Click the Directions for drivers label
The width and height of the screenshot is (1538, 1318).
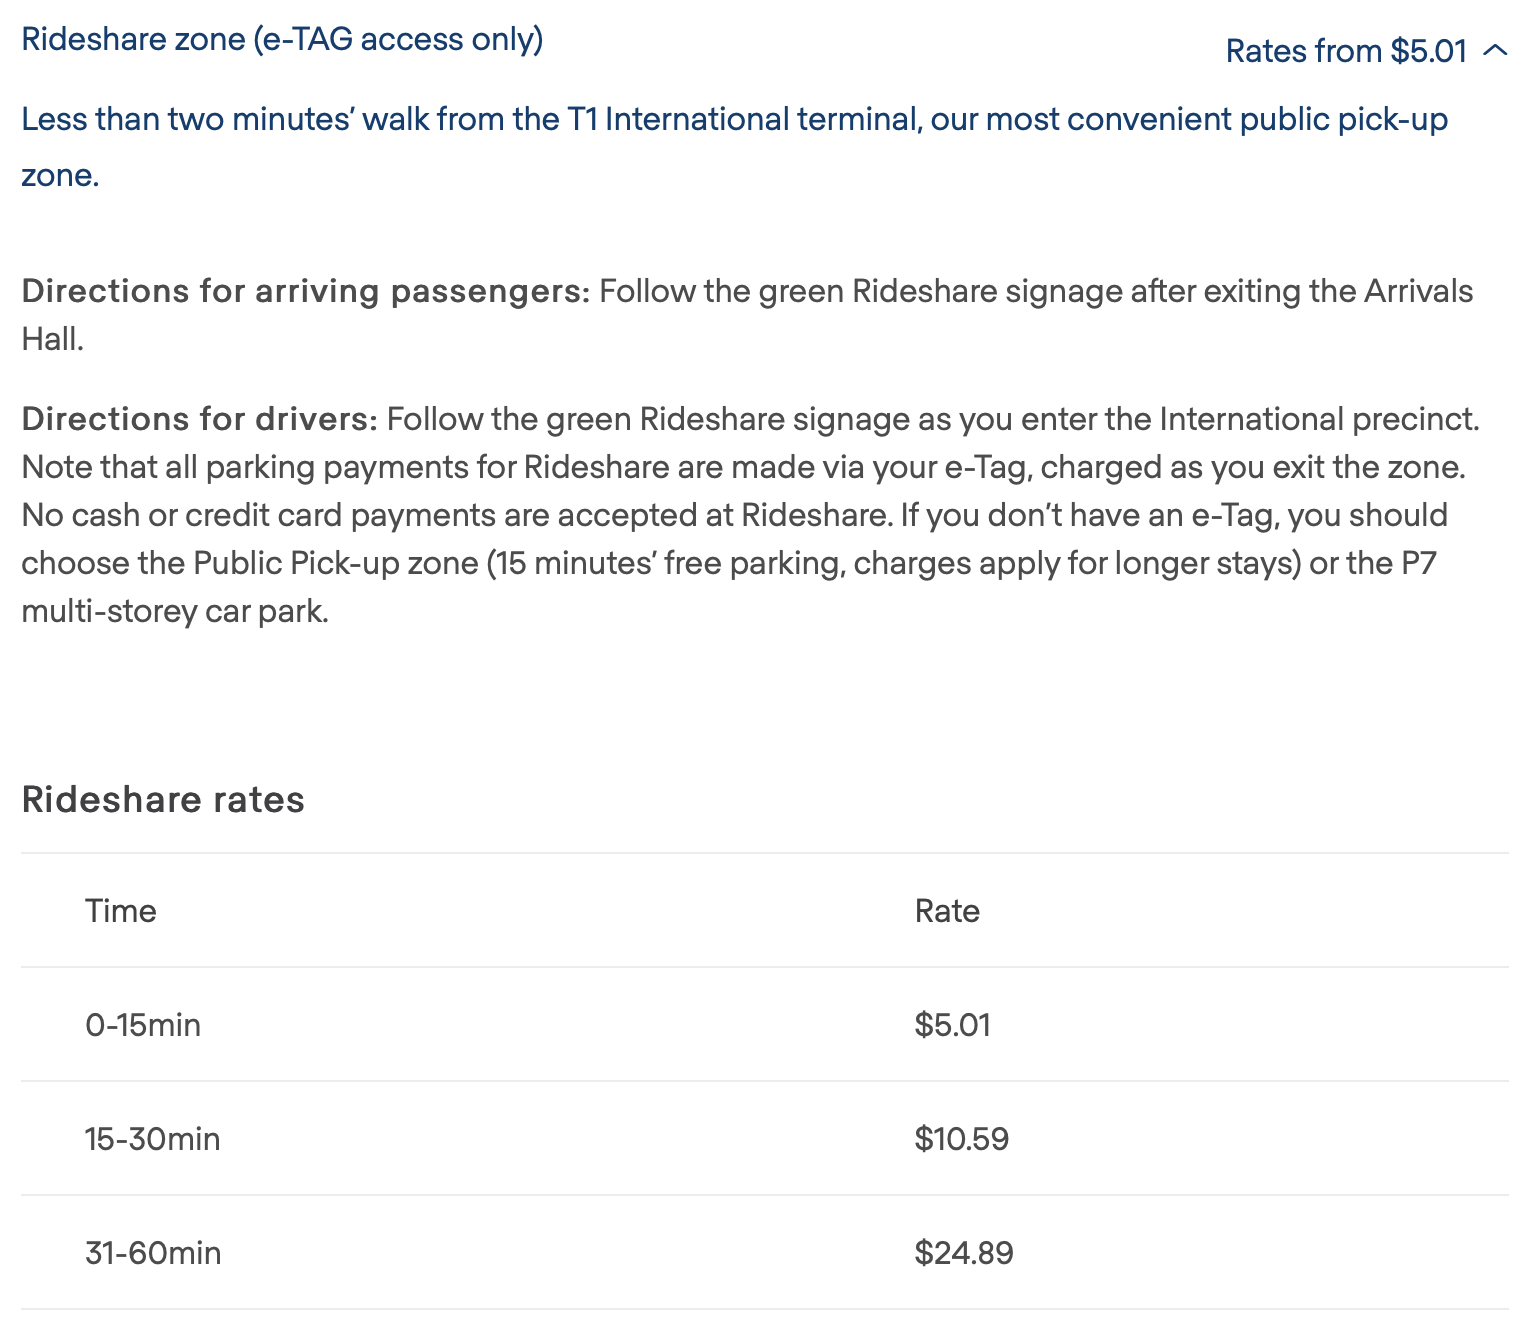tap(200, 419)
